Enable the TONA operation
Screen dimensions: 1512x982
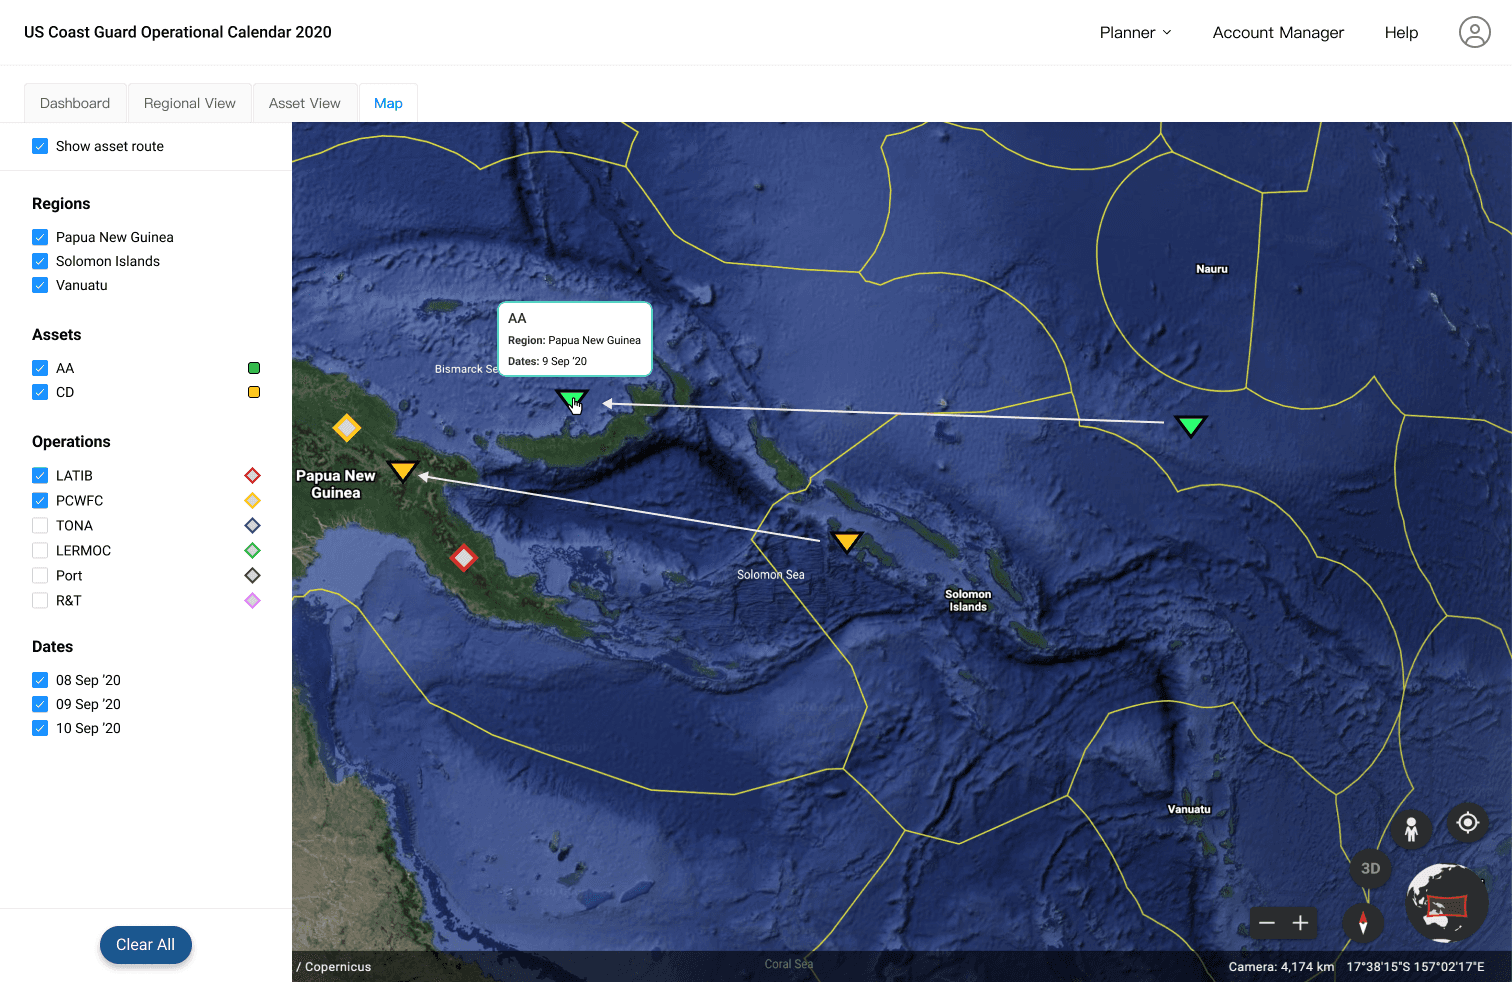(x=40, y=525)
